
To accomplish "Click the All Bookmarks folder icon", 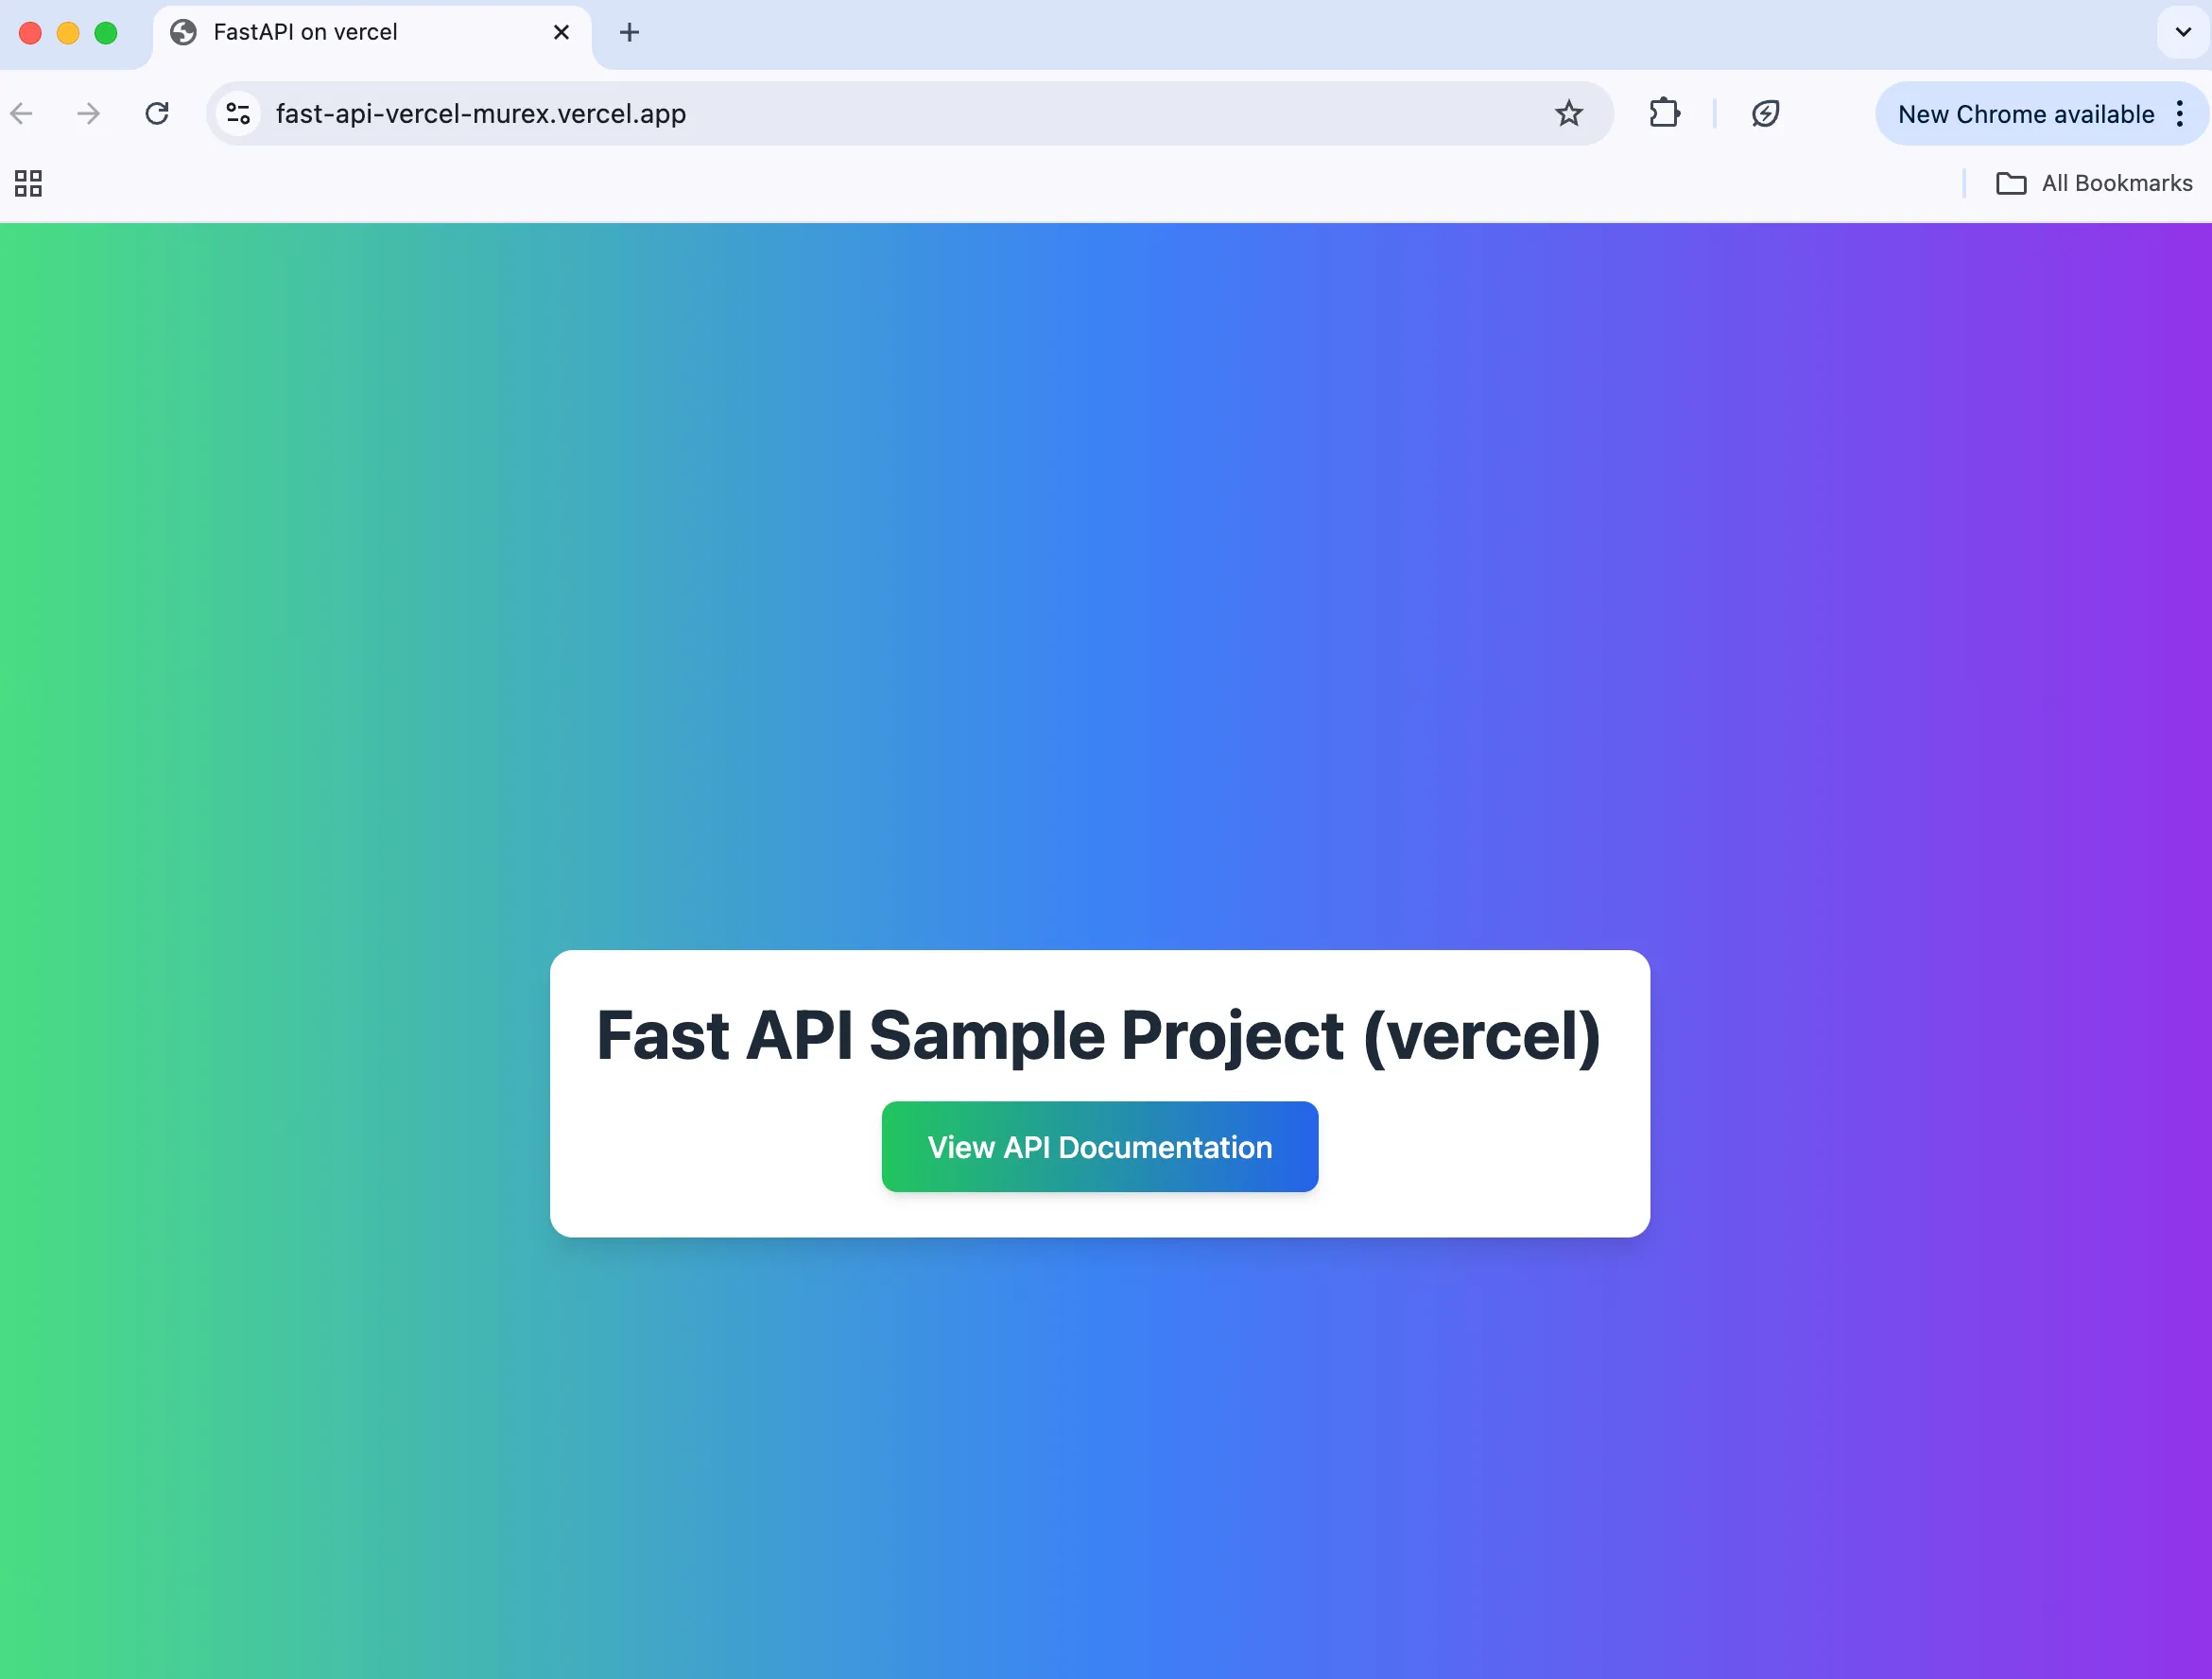I will point(2013,183).
